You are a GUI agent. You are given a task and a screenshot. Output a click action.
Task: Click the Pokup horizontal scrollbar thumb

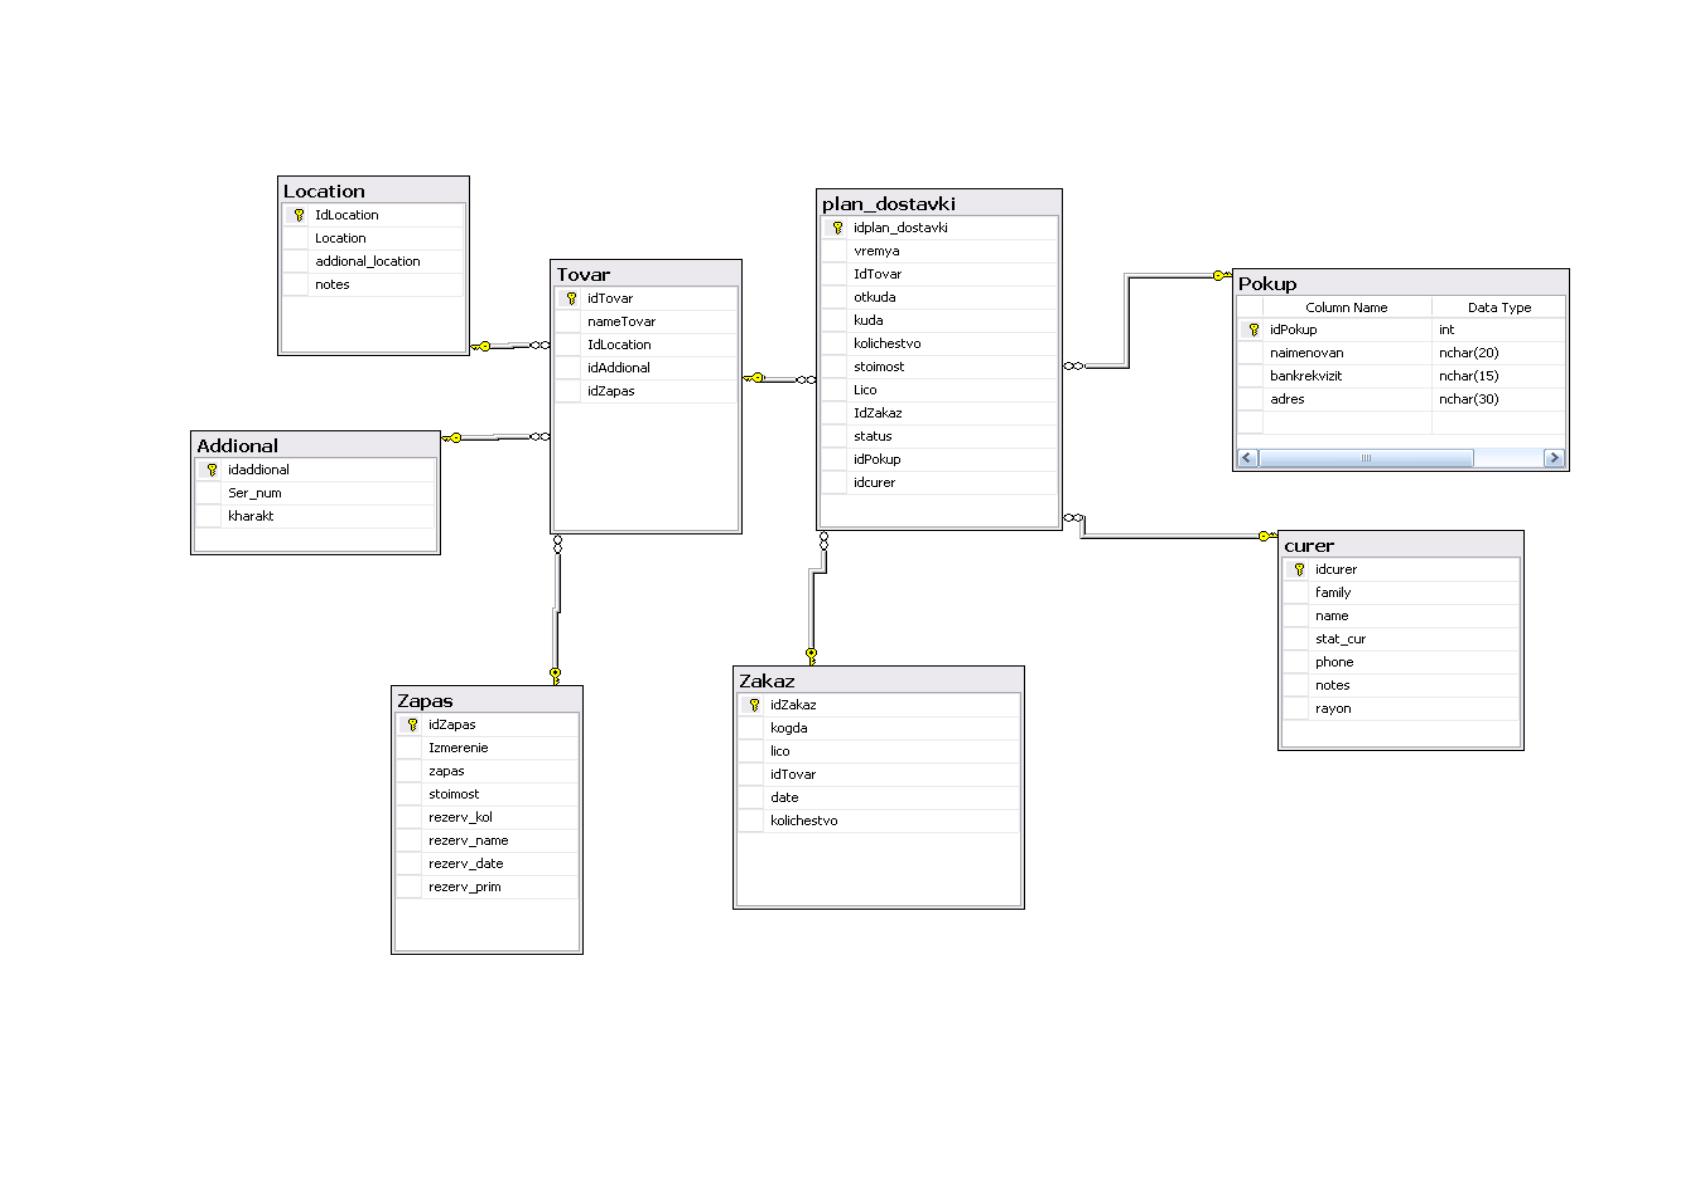(1365, 458)
